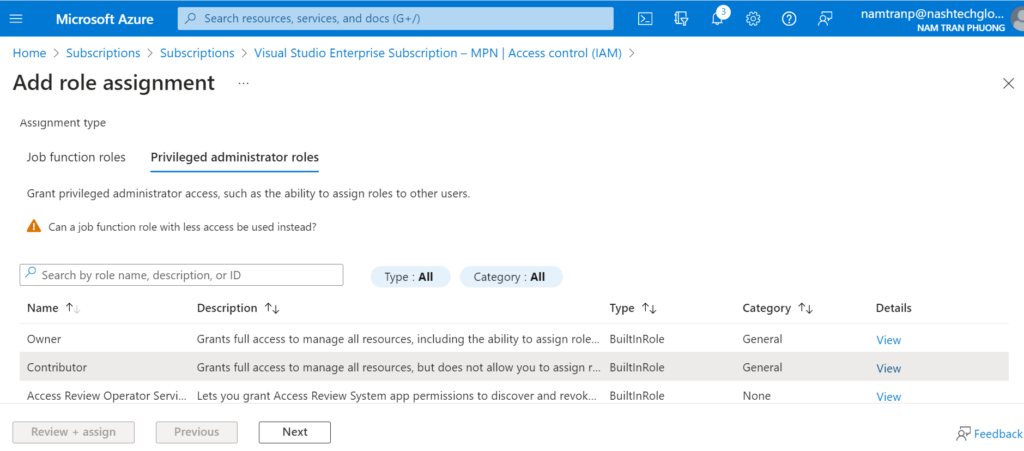Click the Next button
This screenshot has height=451, width=1024.
pyautogui.click(x=294, y=432)
